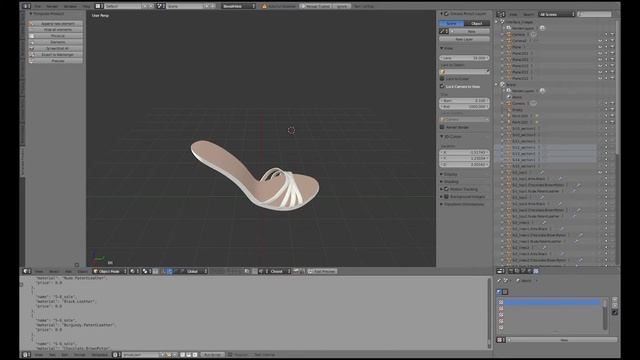The image size is (640, 360).
Task: Select the highlighted material slot row
Action: (x=550, y=302)
